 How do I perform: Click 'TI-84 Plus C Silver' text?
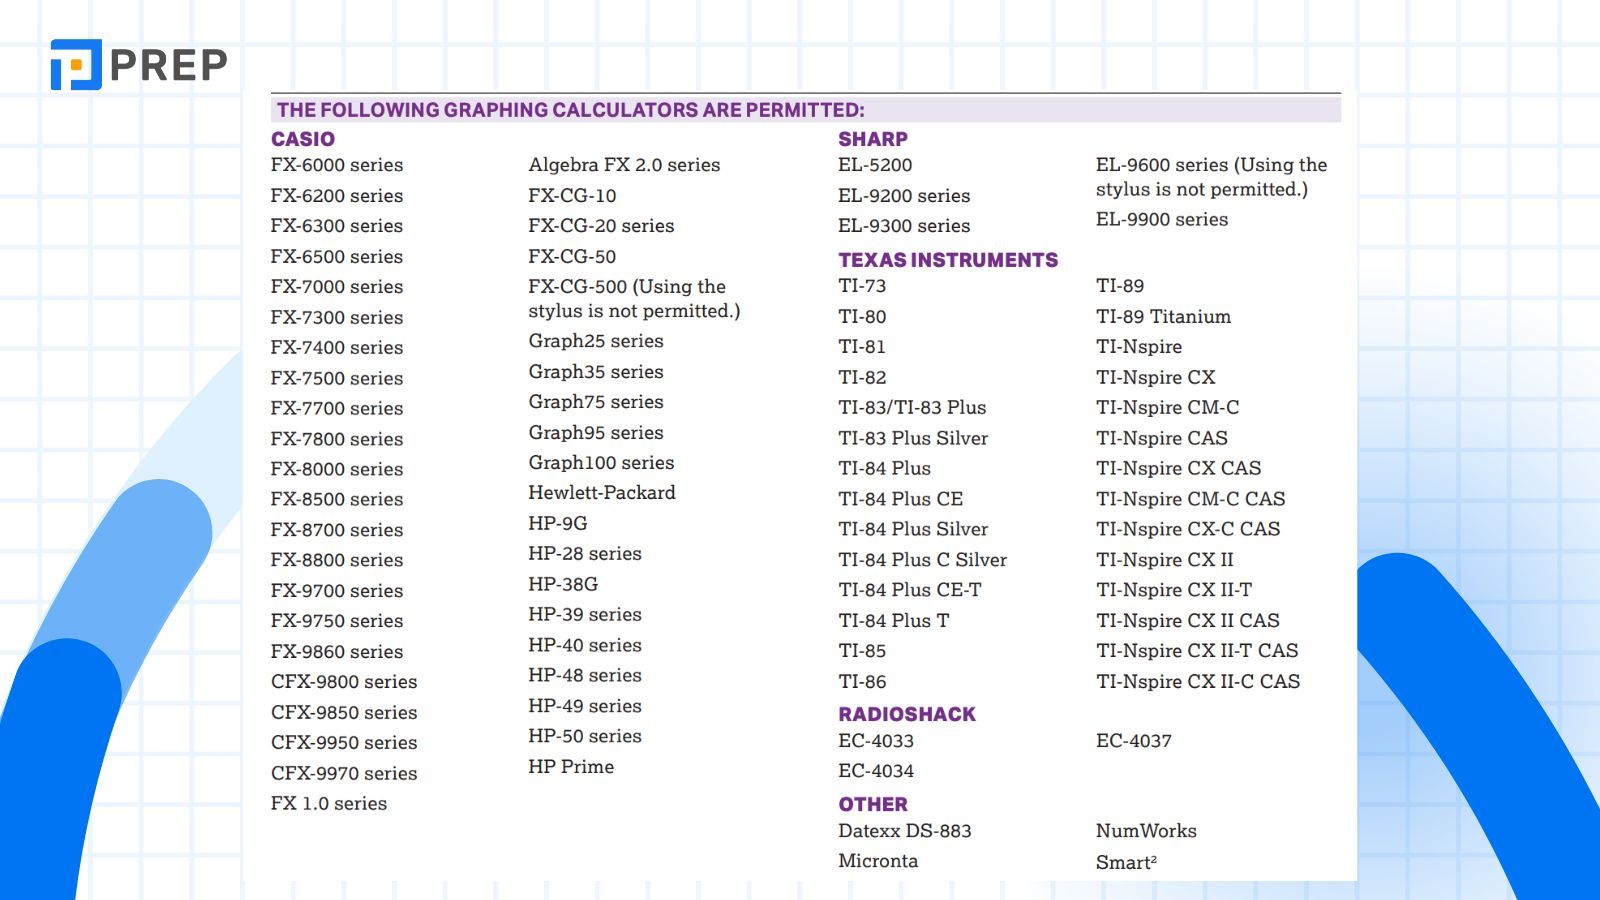click(923, 560)
